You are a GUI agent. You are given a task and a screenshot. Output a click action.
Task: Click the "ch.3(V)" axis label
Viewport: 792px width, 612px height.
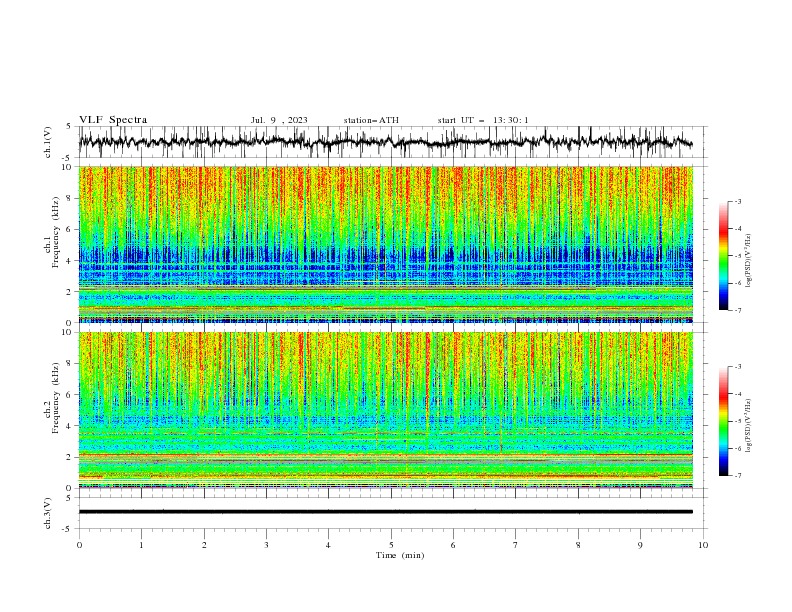[x=48, y=513]
